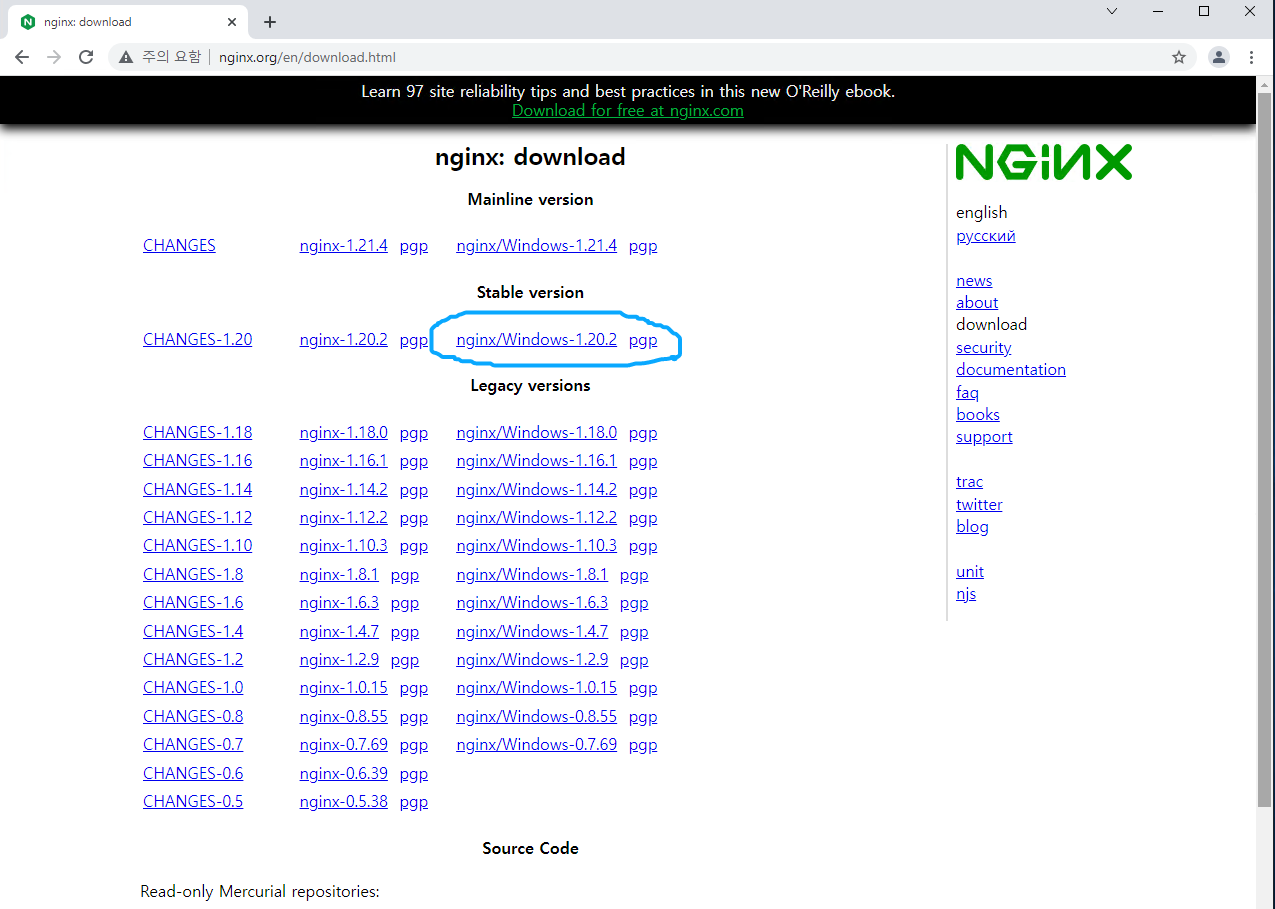The width and height of the screenshot is (1275, 909).
Task: Open the support page
Action: tap(984, 437)
